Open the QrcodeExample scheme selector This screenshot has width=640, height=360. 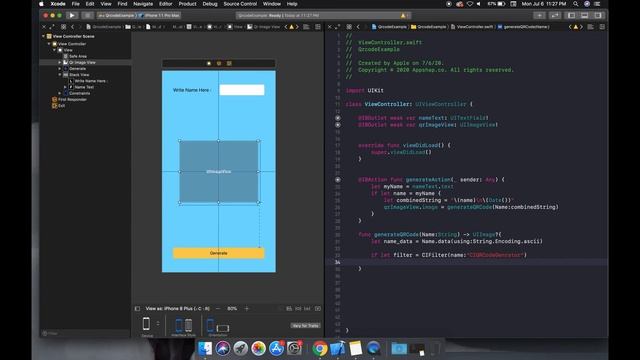point(116,16)
